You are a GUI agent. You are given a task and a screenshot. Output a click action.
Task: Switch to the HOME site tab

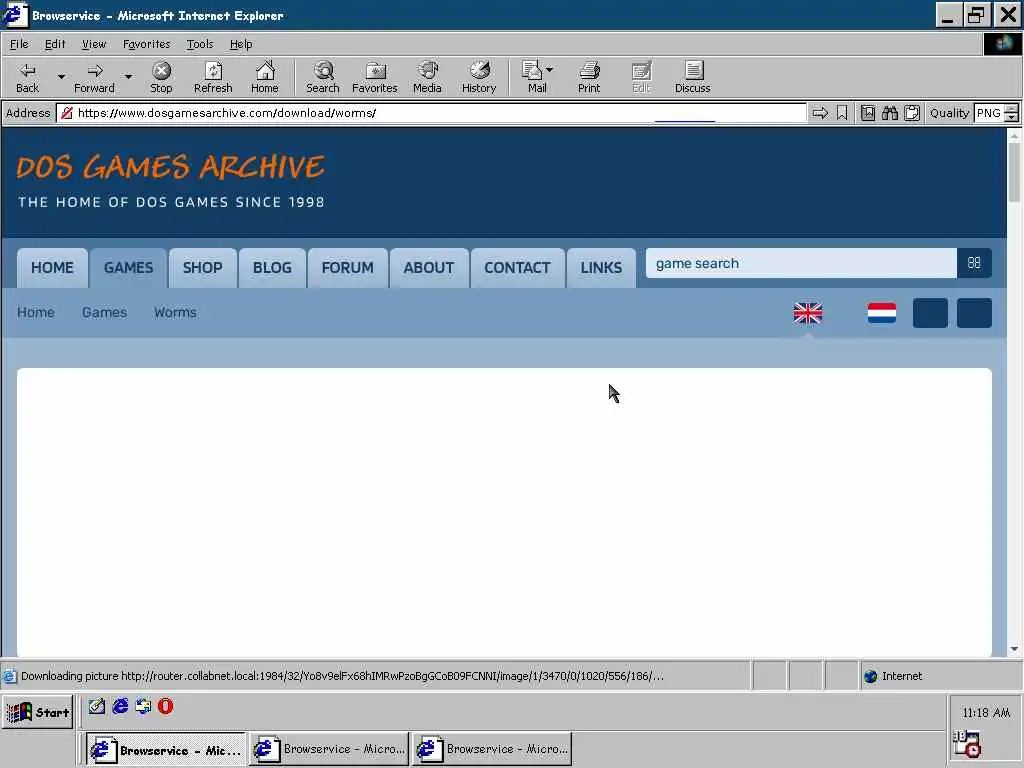(x=52, y=268)
